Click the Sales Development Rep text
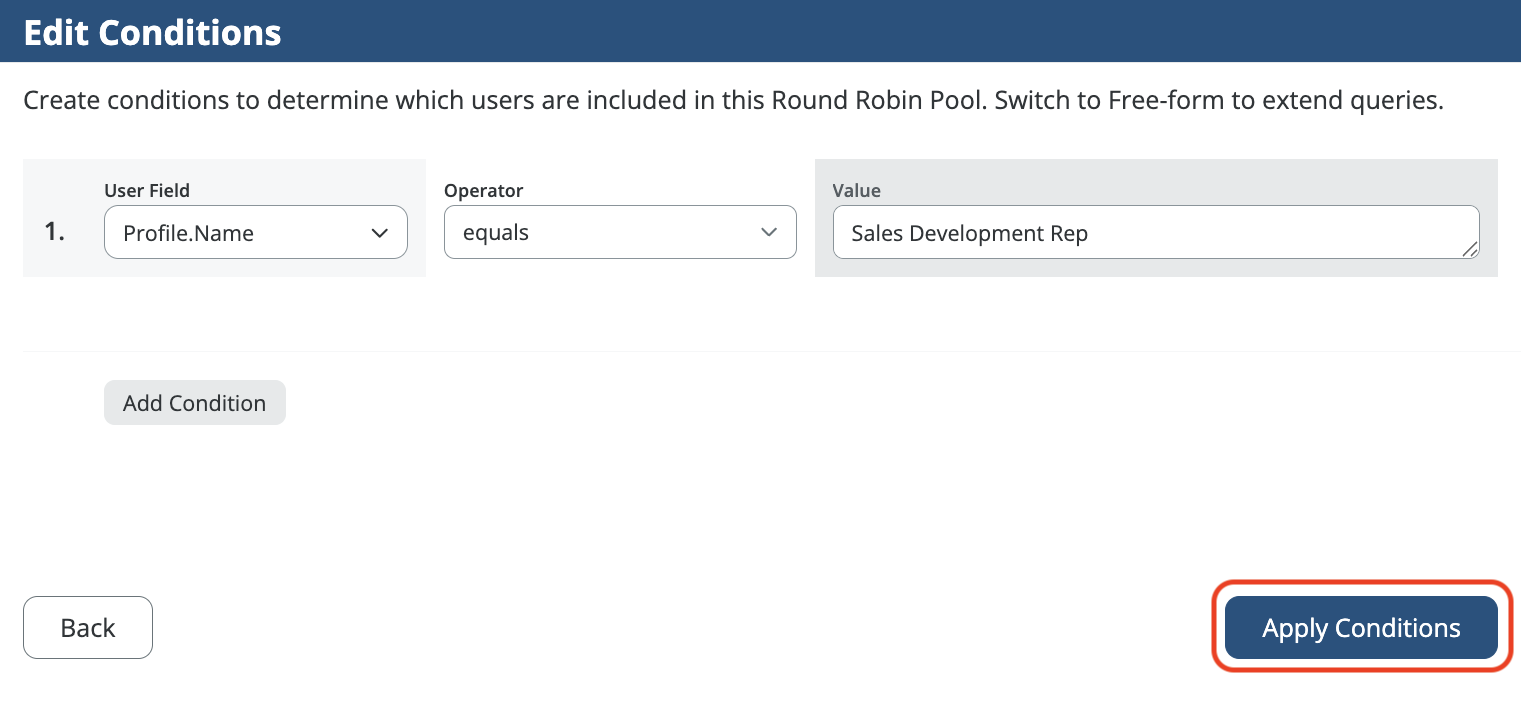This screenshot has height=705, width=1521. (x=969, y=234)
